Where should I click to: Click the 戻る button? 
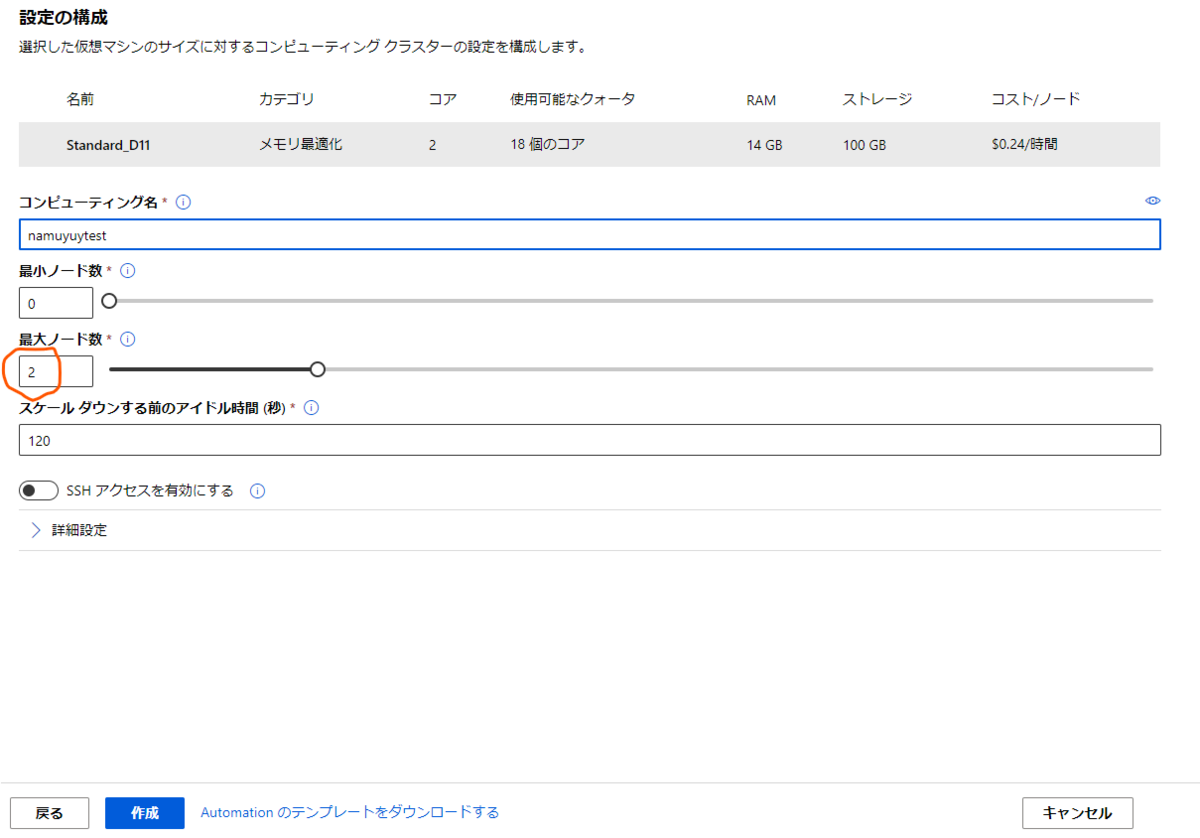(49, 812)
